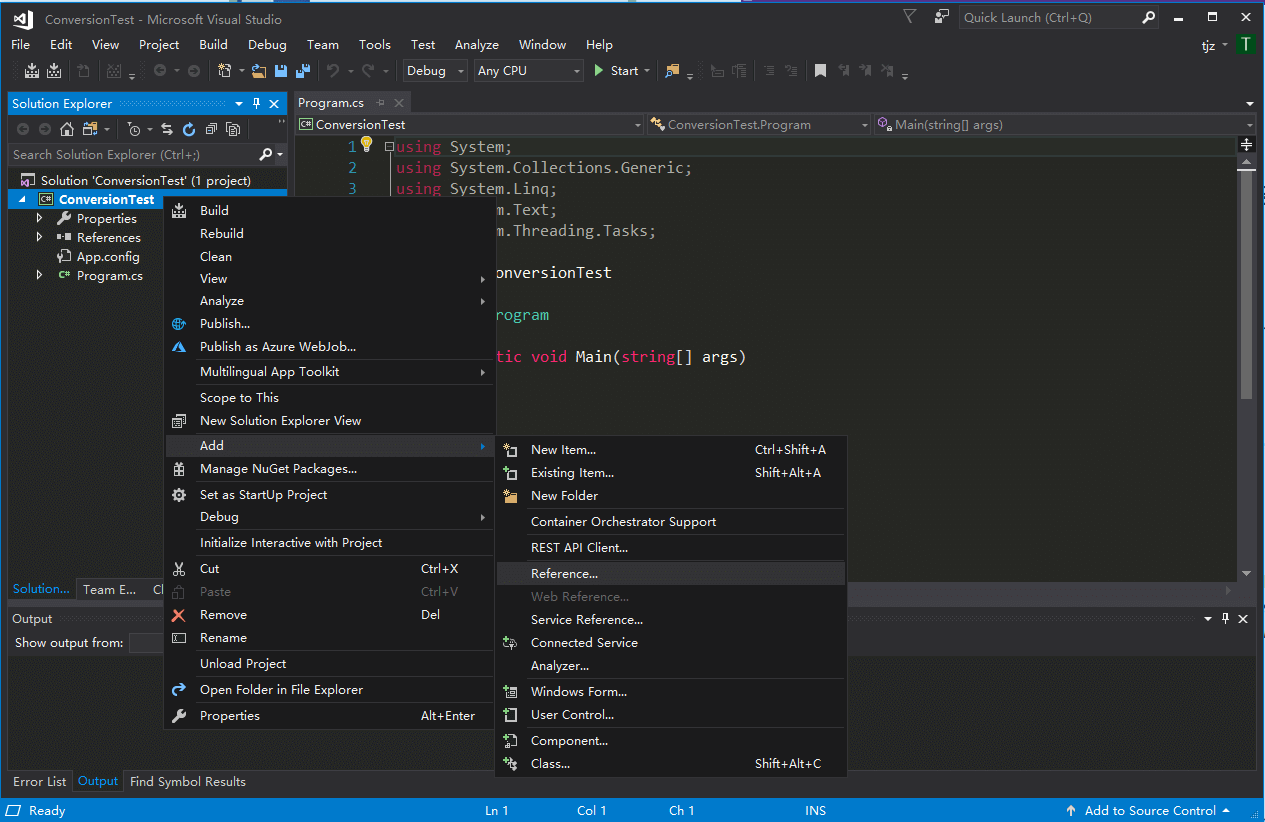Screen dimensions: 1265x822
Task: Click the Redo arrow in the toolbar
Action: coord(368,71)
